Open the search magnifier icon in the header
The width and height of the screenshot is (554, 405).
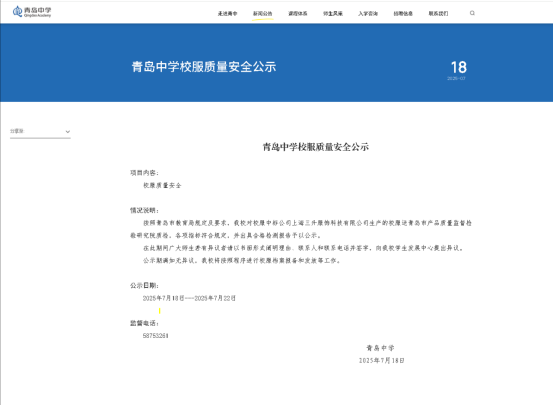[472, 13]
